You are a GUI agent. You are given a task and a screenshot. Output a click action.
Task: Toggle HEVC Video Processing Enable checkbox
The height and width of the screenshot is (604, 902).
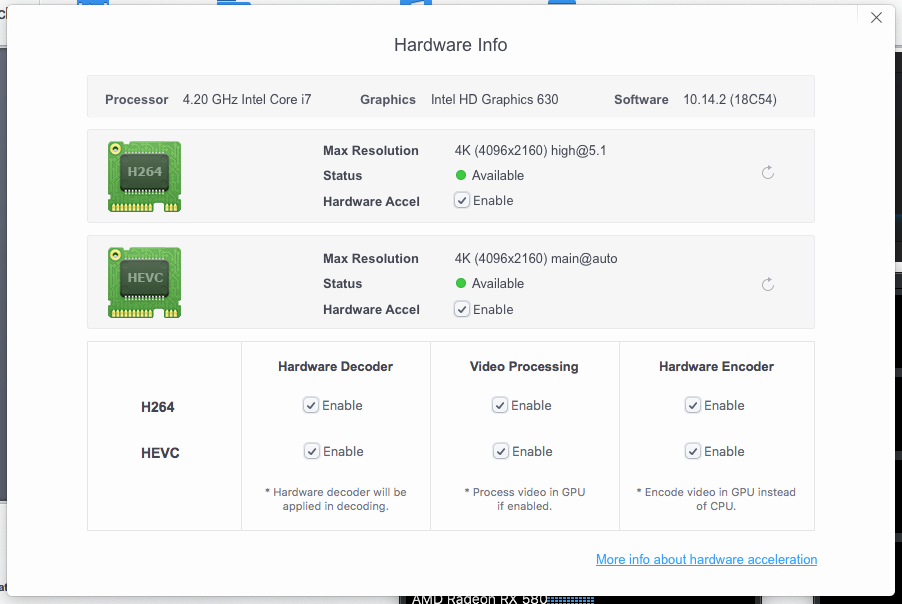(500, 451)
